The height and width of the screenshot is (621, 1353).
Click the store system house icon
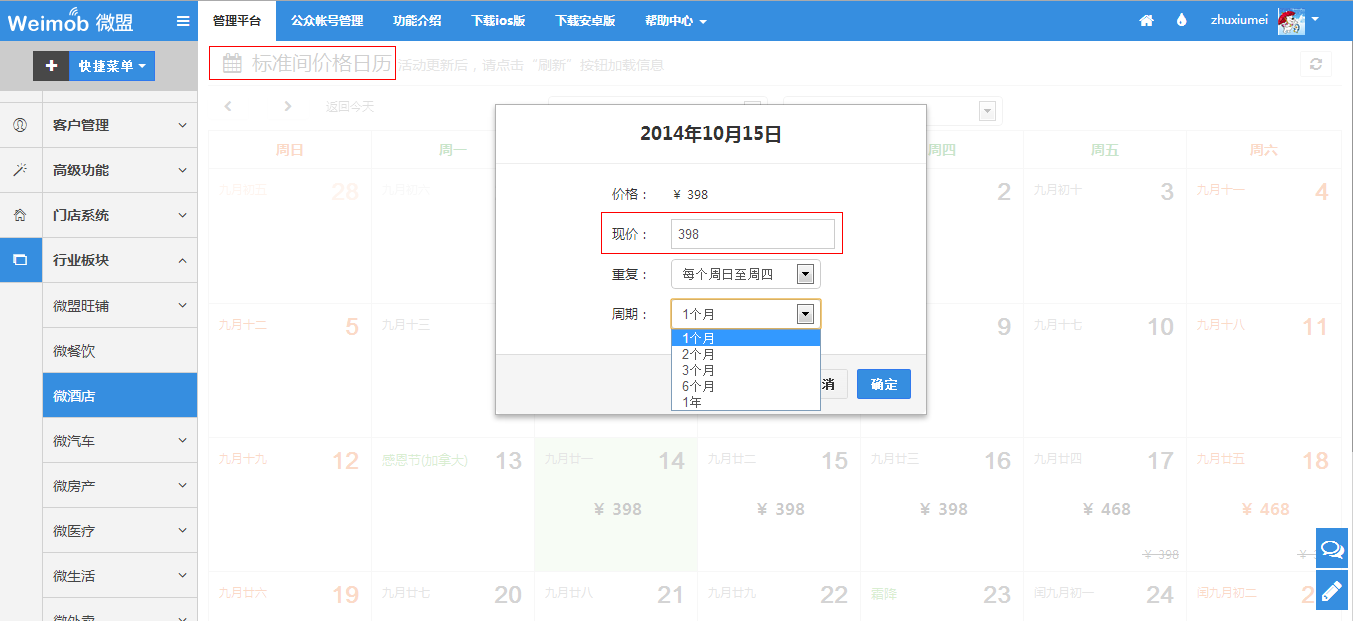(20, 215)
